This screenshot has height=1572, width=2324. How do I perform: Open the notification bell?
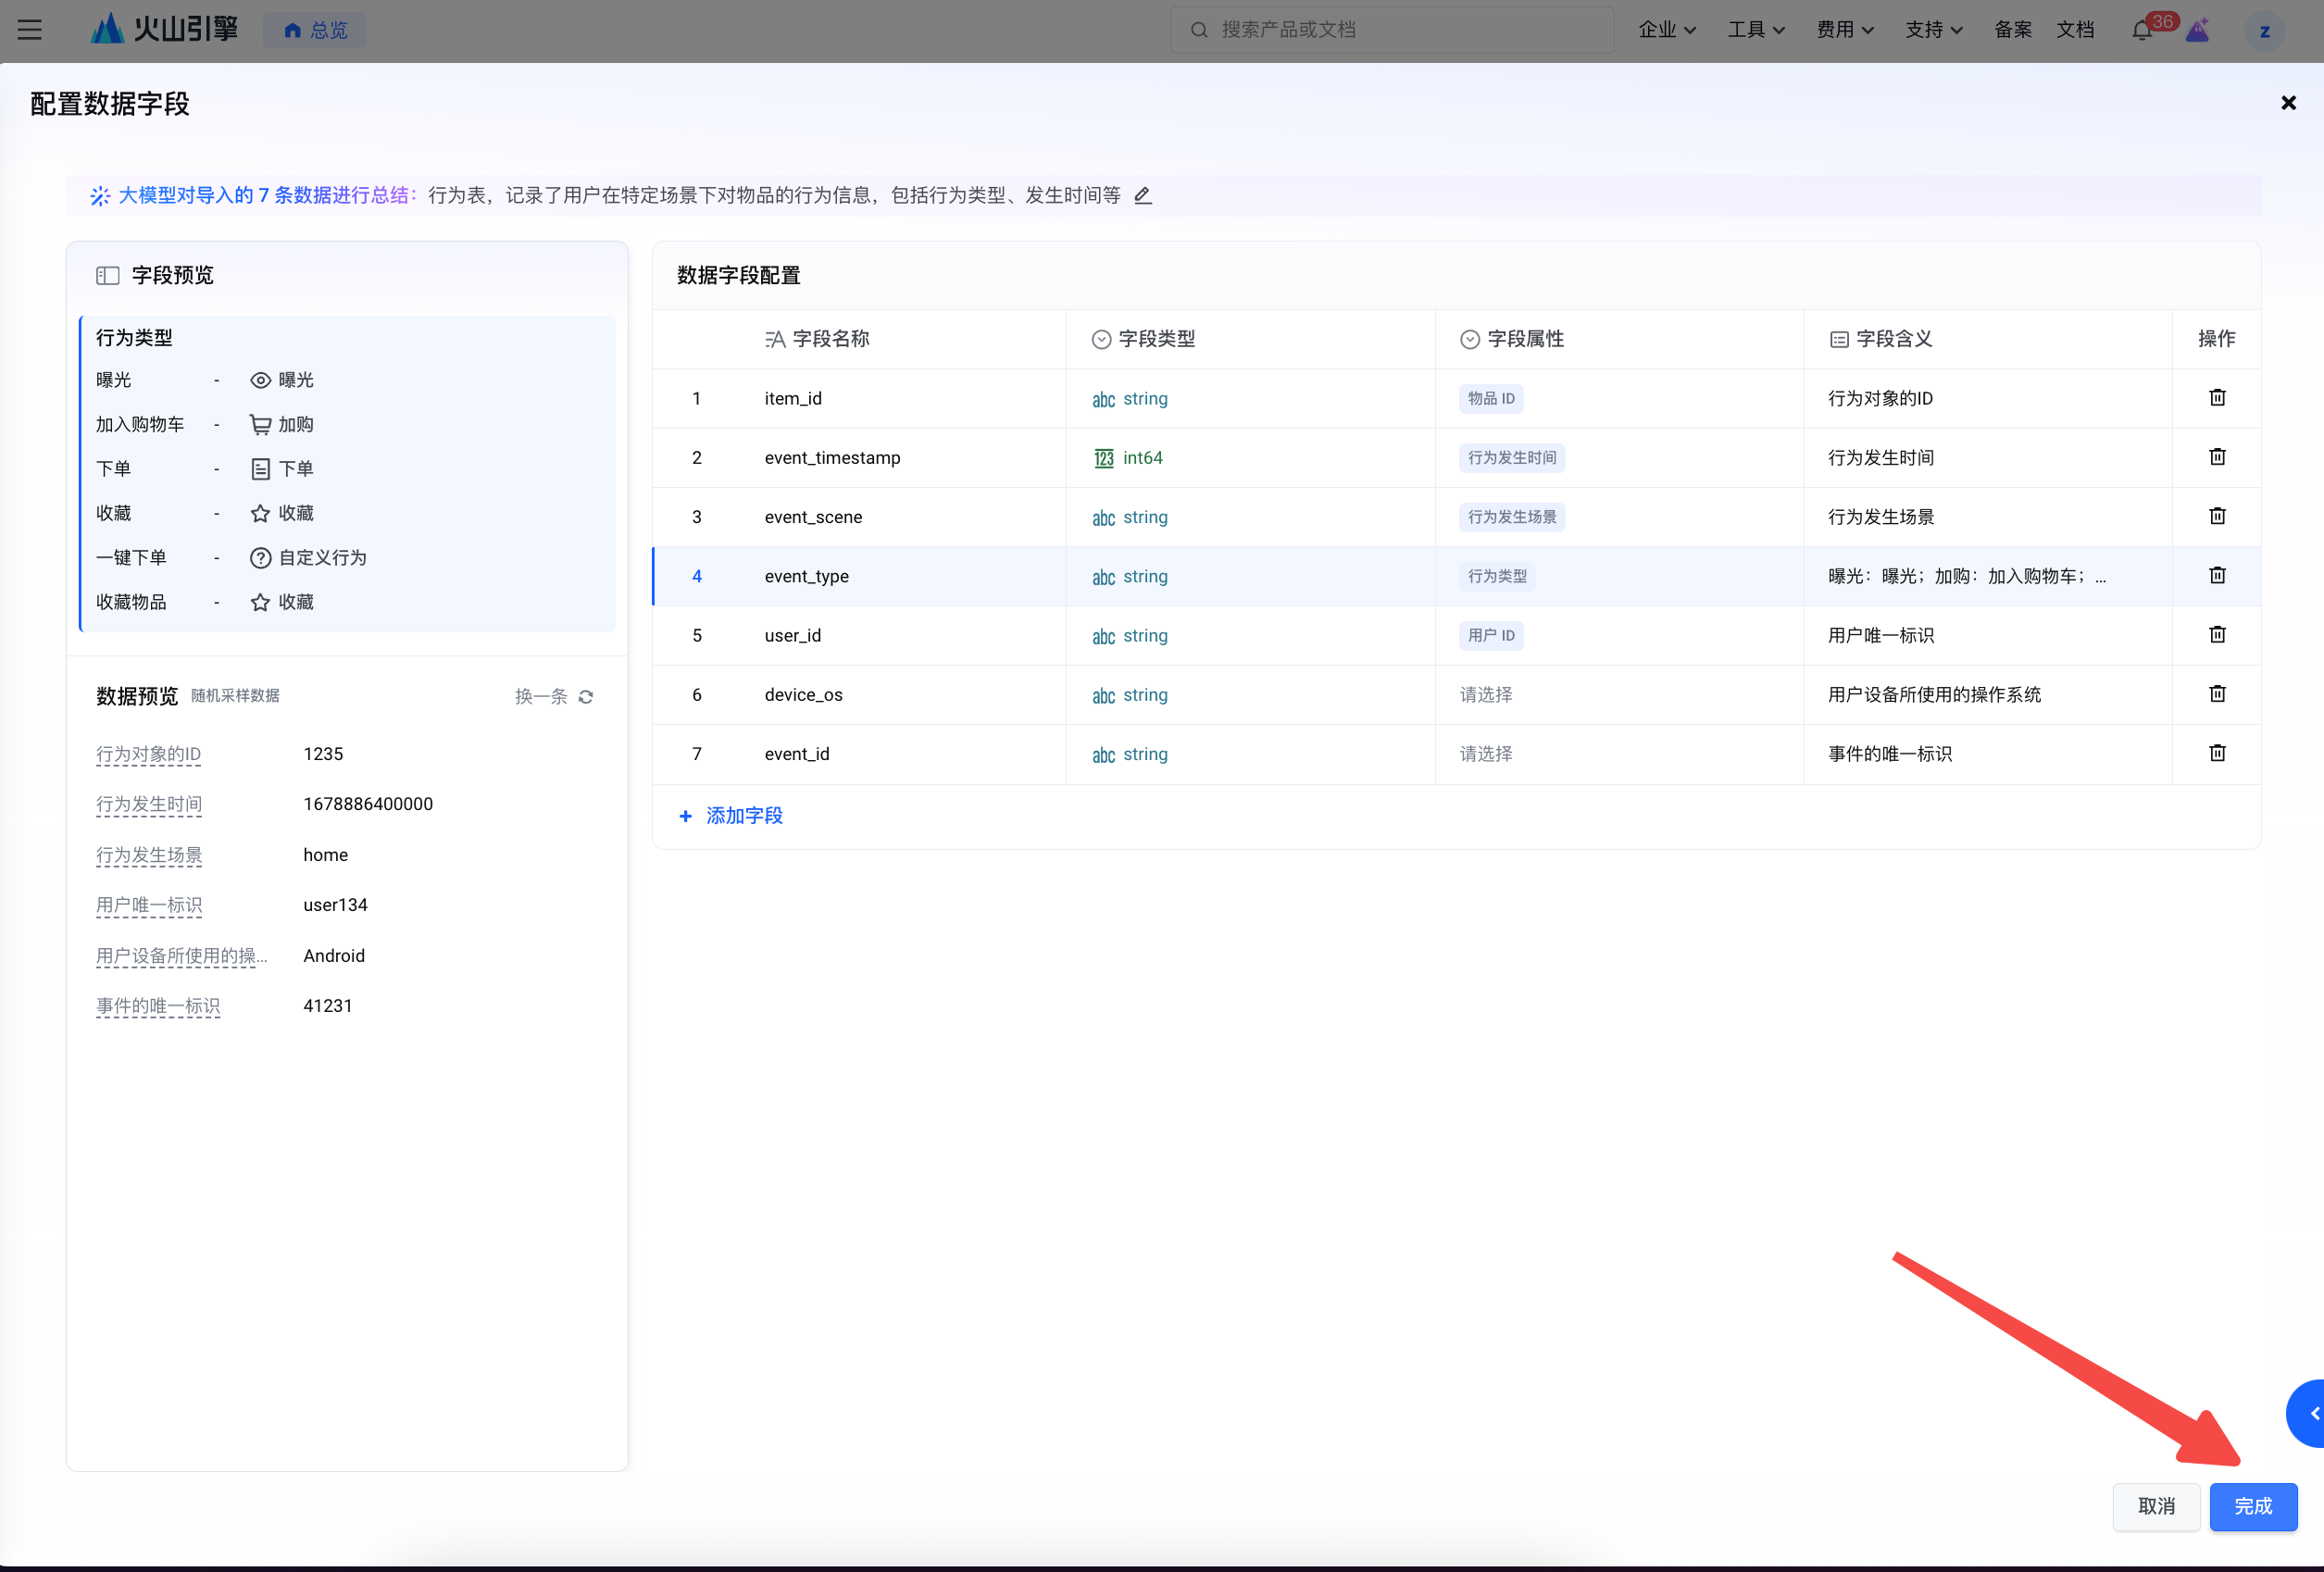pos(2141,30)
